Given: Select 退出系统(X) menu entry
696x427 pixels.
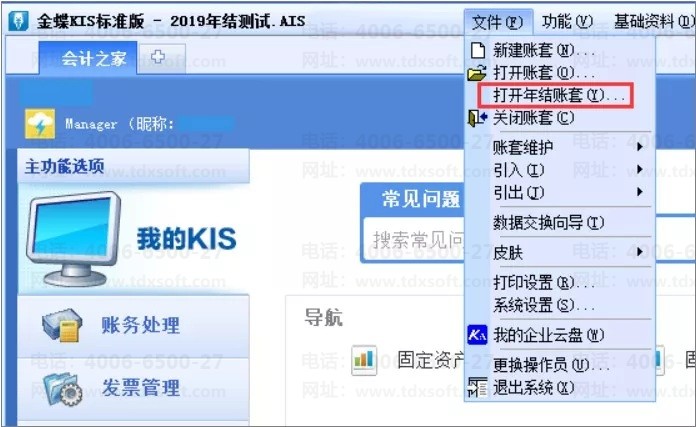Looking at the screenshot, I should click(x=534, y=387).
